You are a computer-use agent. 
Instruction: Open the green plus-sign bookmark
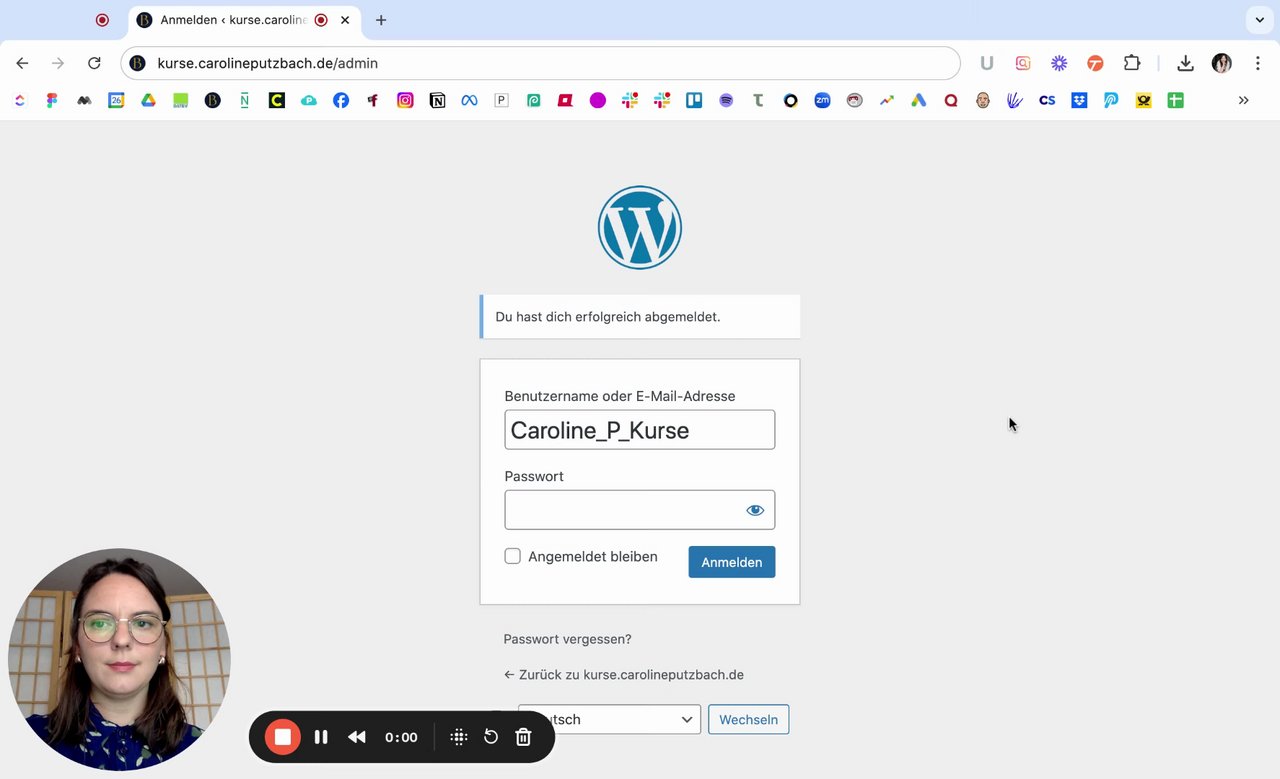tap(1175, 100)
